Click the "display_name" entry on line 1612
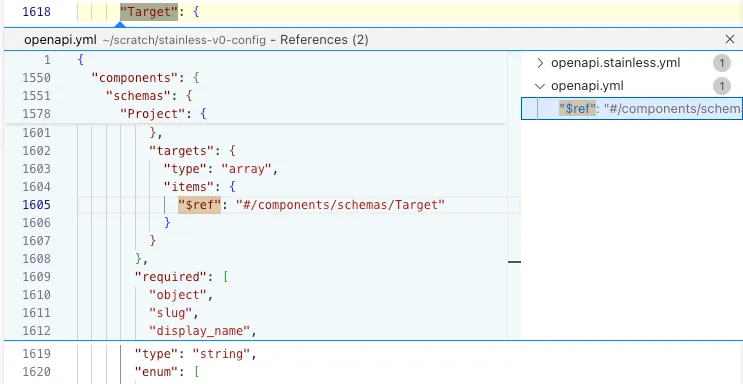Screen dimensions: 743x384 pos(199,331)
